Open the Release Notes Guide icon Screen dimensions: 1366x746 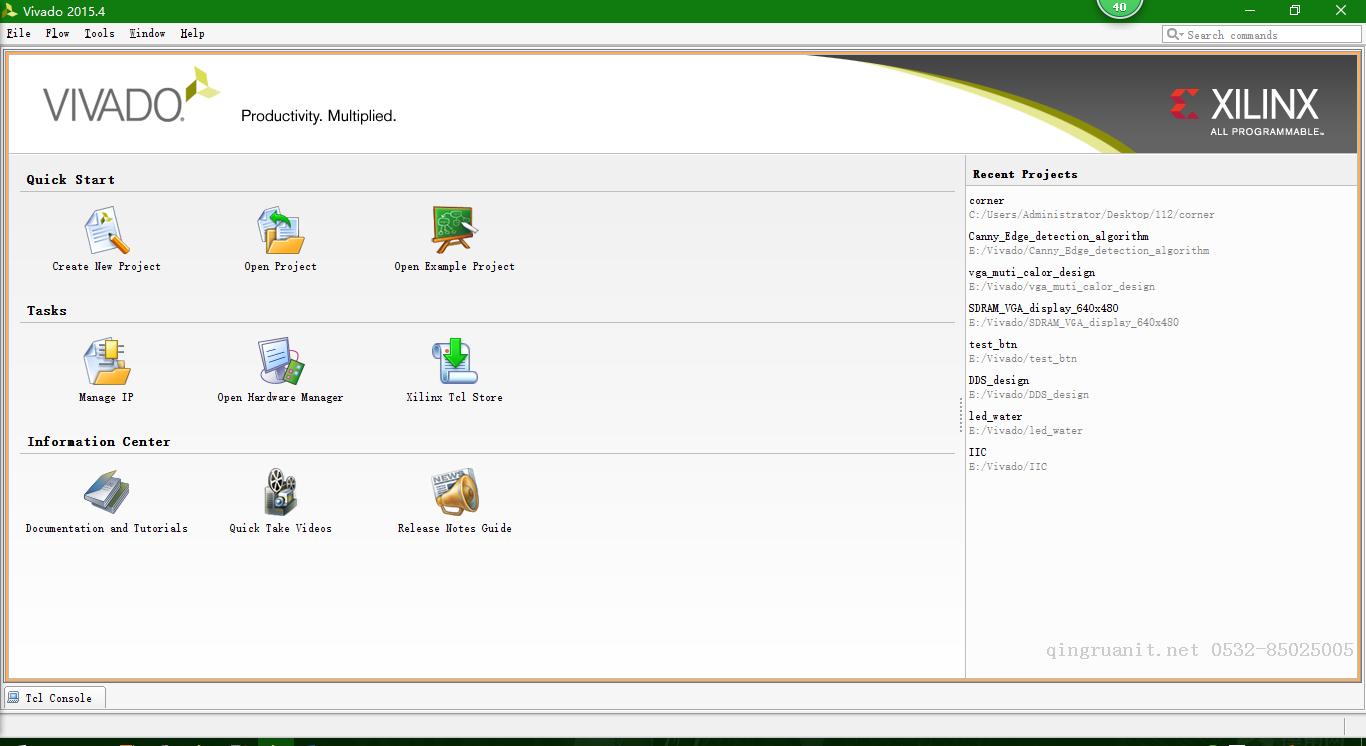pos(454,493)
